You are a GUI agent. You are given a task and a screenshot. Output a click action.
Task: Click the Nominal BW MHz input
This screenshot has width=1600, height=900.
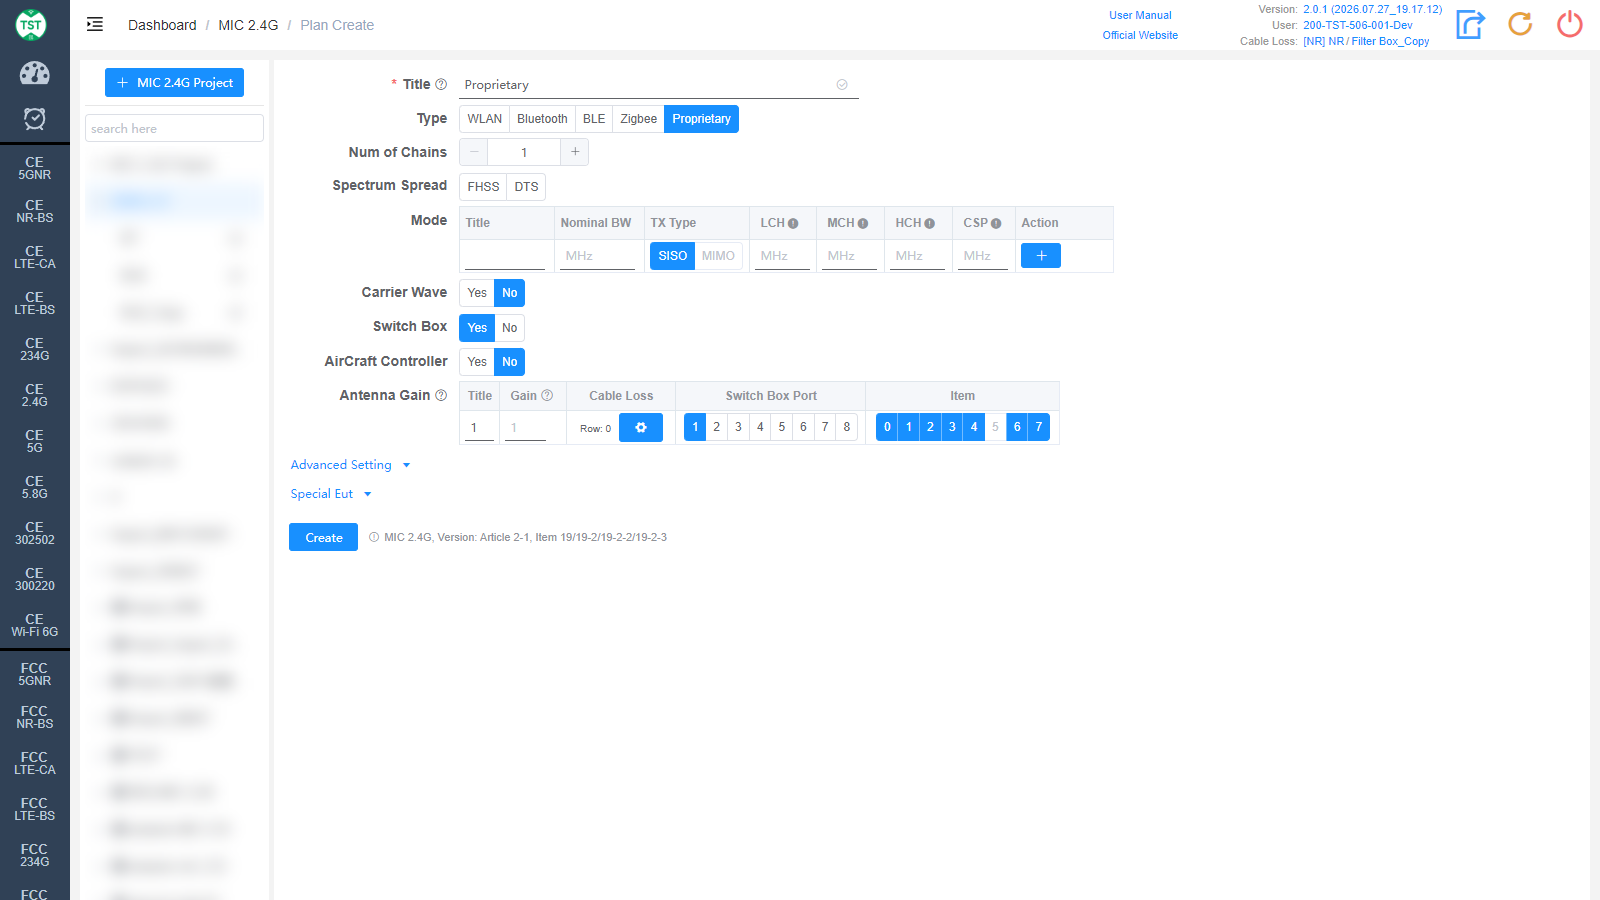click(597, 256)
